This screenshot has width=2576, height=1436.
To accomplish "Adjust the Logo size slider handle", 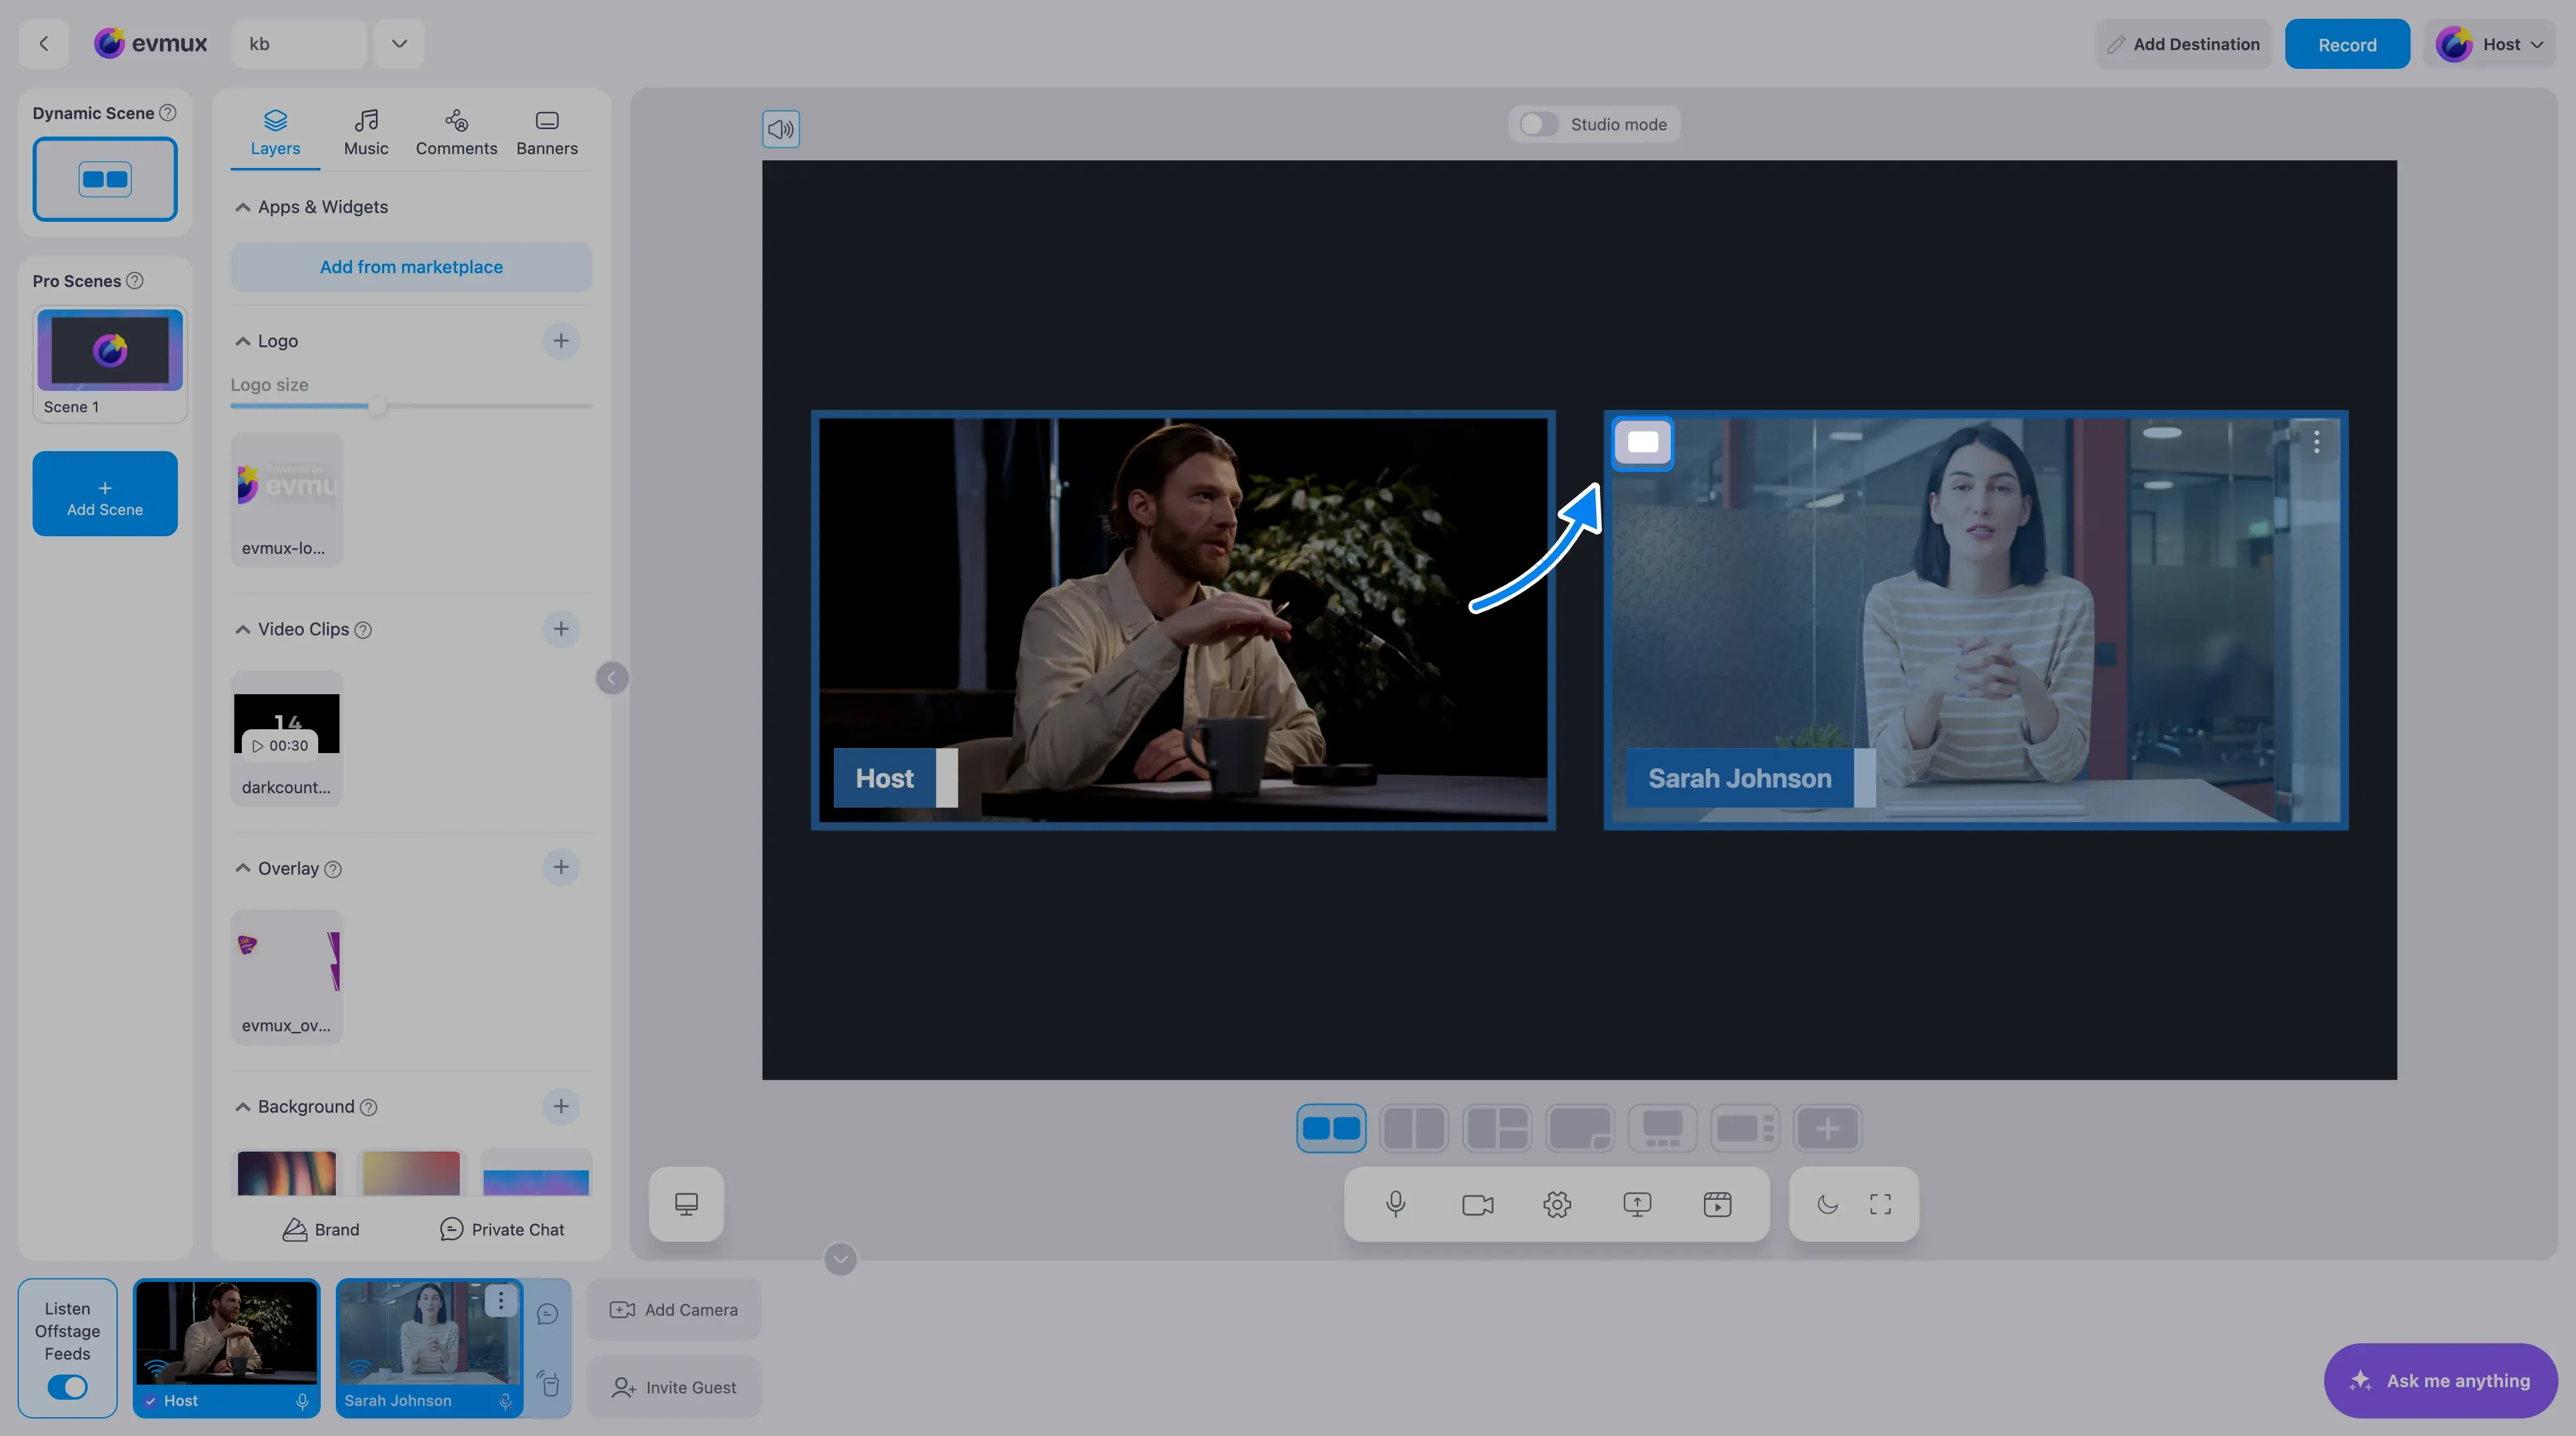I will [378, 406].
